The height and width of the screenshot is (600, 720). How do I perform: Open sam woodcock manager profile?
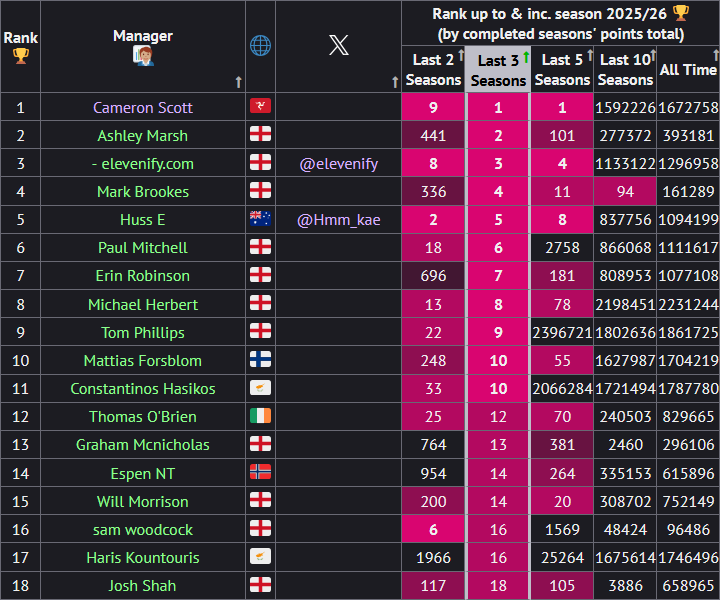tap(143, 530)
